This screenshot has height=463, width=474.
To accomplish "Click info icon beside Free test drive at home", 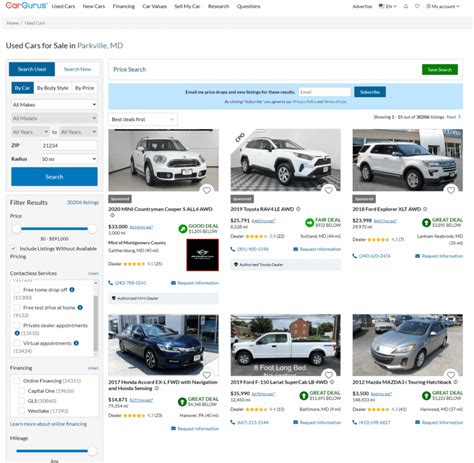I will click(x=80, y=308).
